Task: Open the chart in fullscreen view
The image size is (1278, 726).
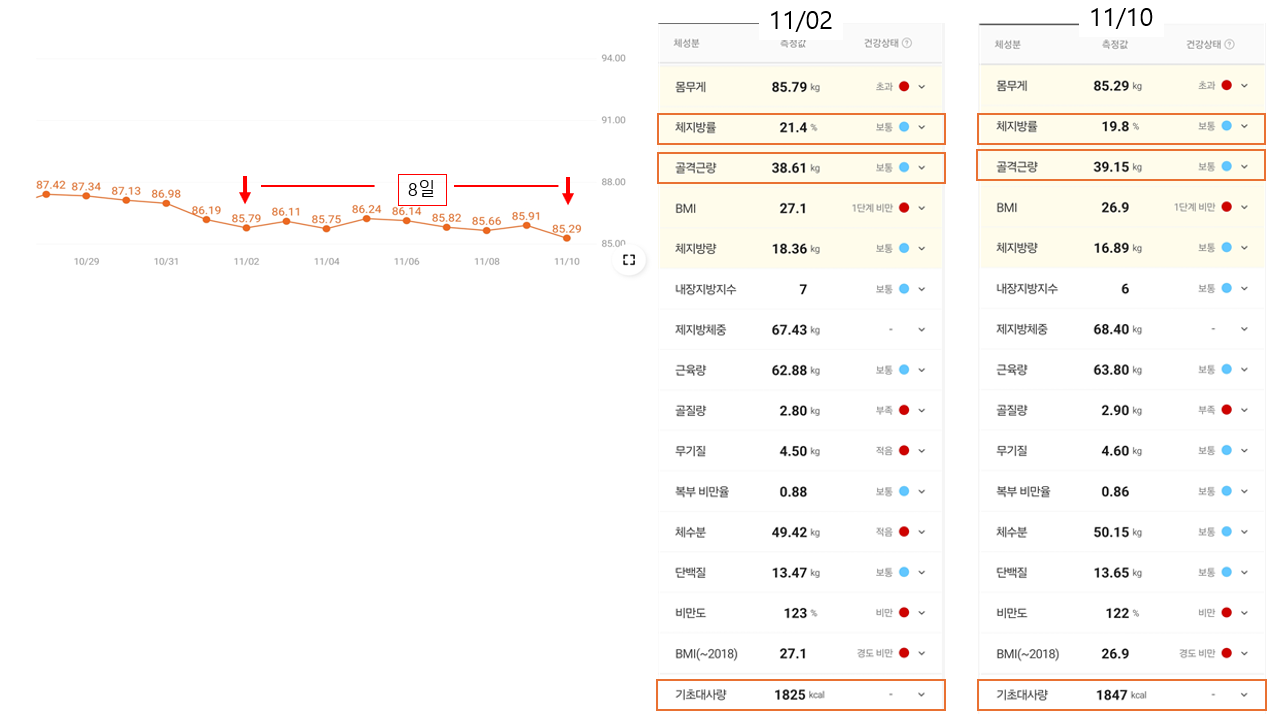Action: 628,260
